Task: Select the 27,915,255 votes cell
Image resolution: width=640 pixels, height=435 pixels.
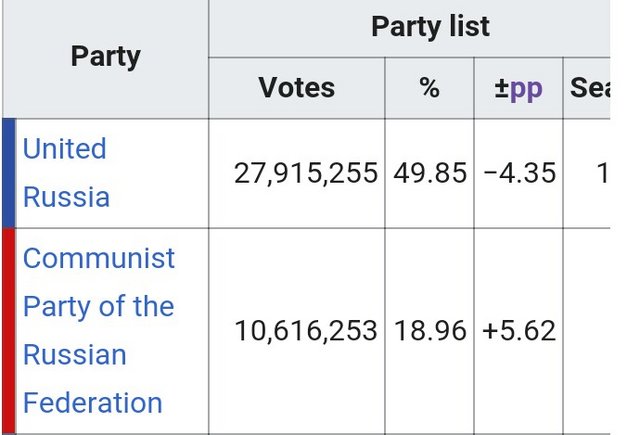Action: coord(297,173)
